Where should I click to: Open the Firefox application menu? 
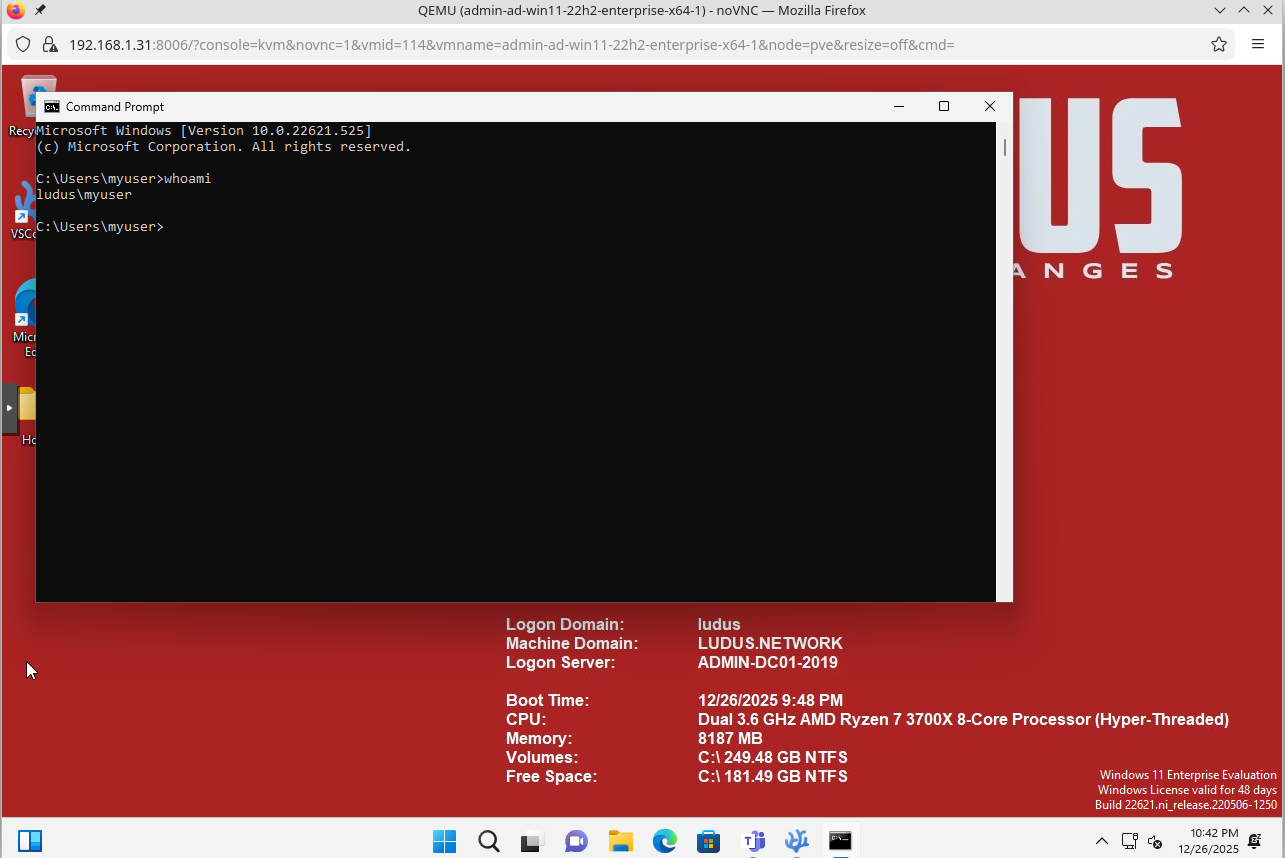(x=1258, y=44)
